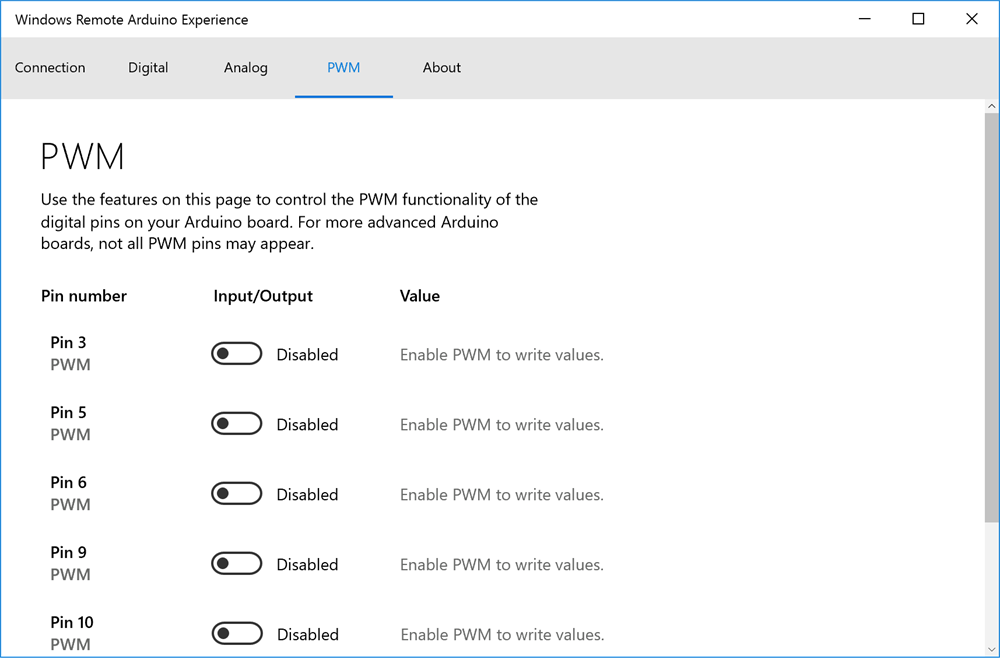This screenshot has width=1000, height=658.
Task: Click the scrollbar down arrow
Action: (x=991, y=648)
